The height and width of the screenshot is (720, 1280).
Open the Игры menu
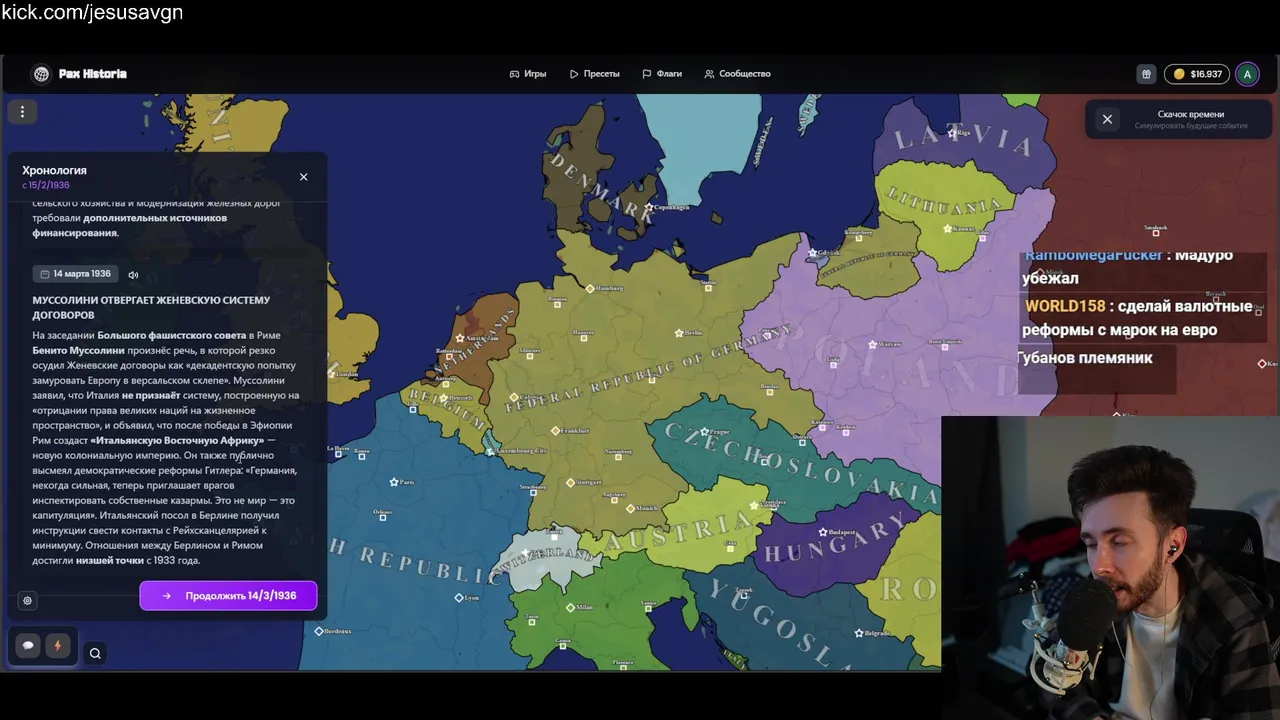(528, 74)
